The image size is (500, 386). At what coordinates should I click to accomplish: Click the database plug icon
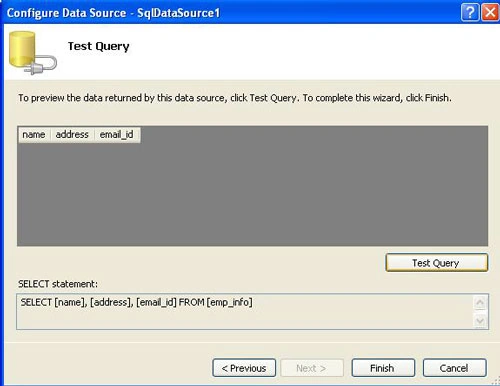(32, 53)
